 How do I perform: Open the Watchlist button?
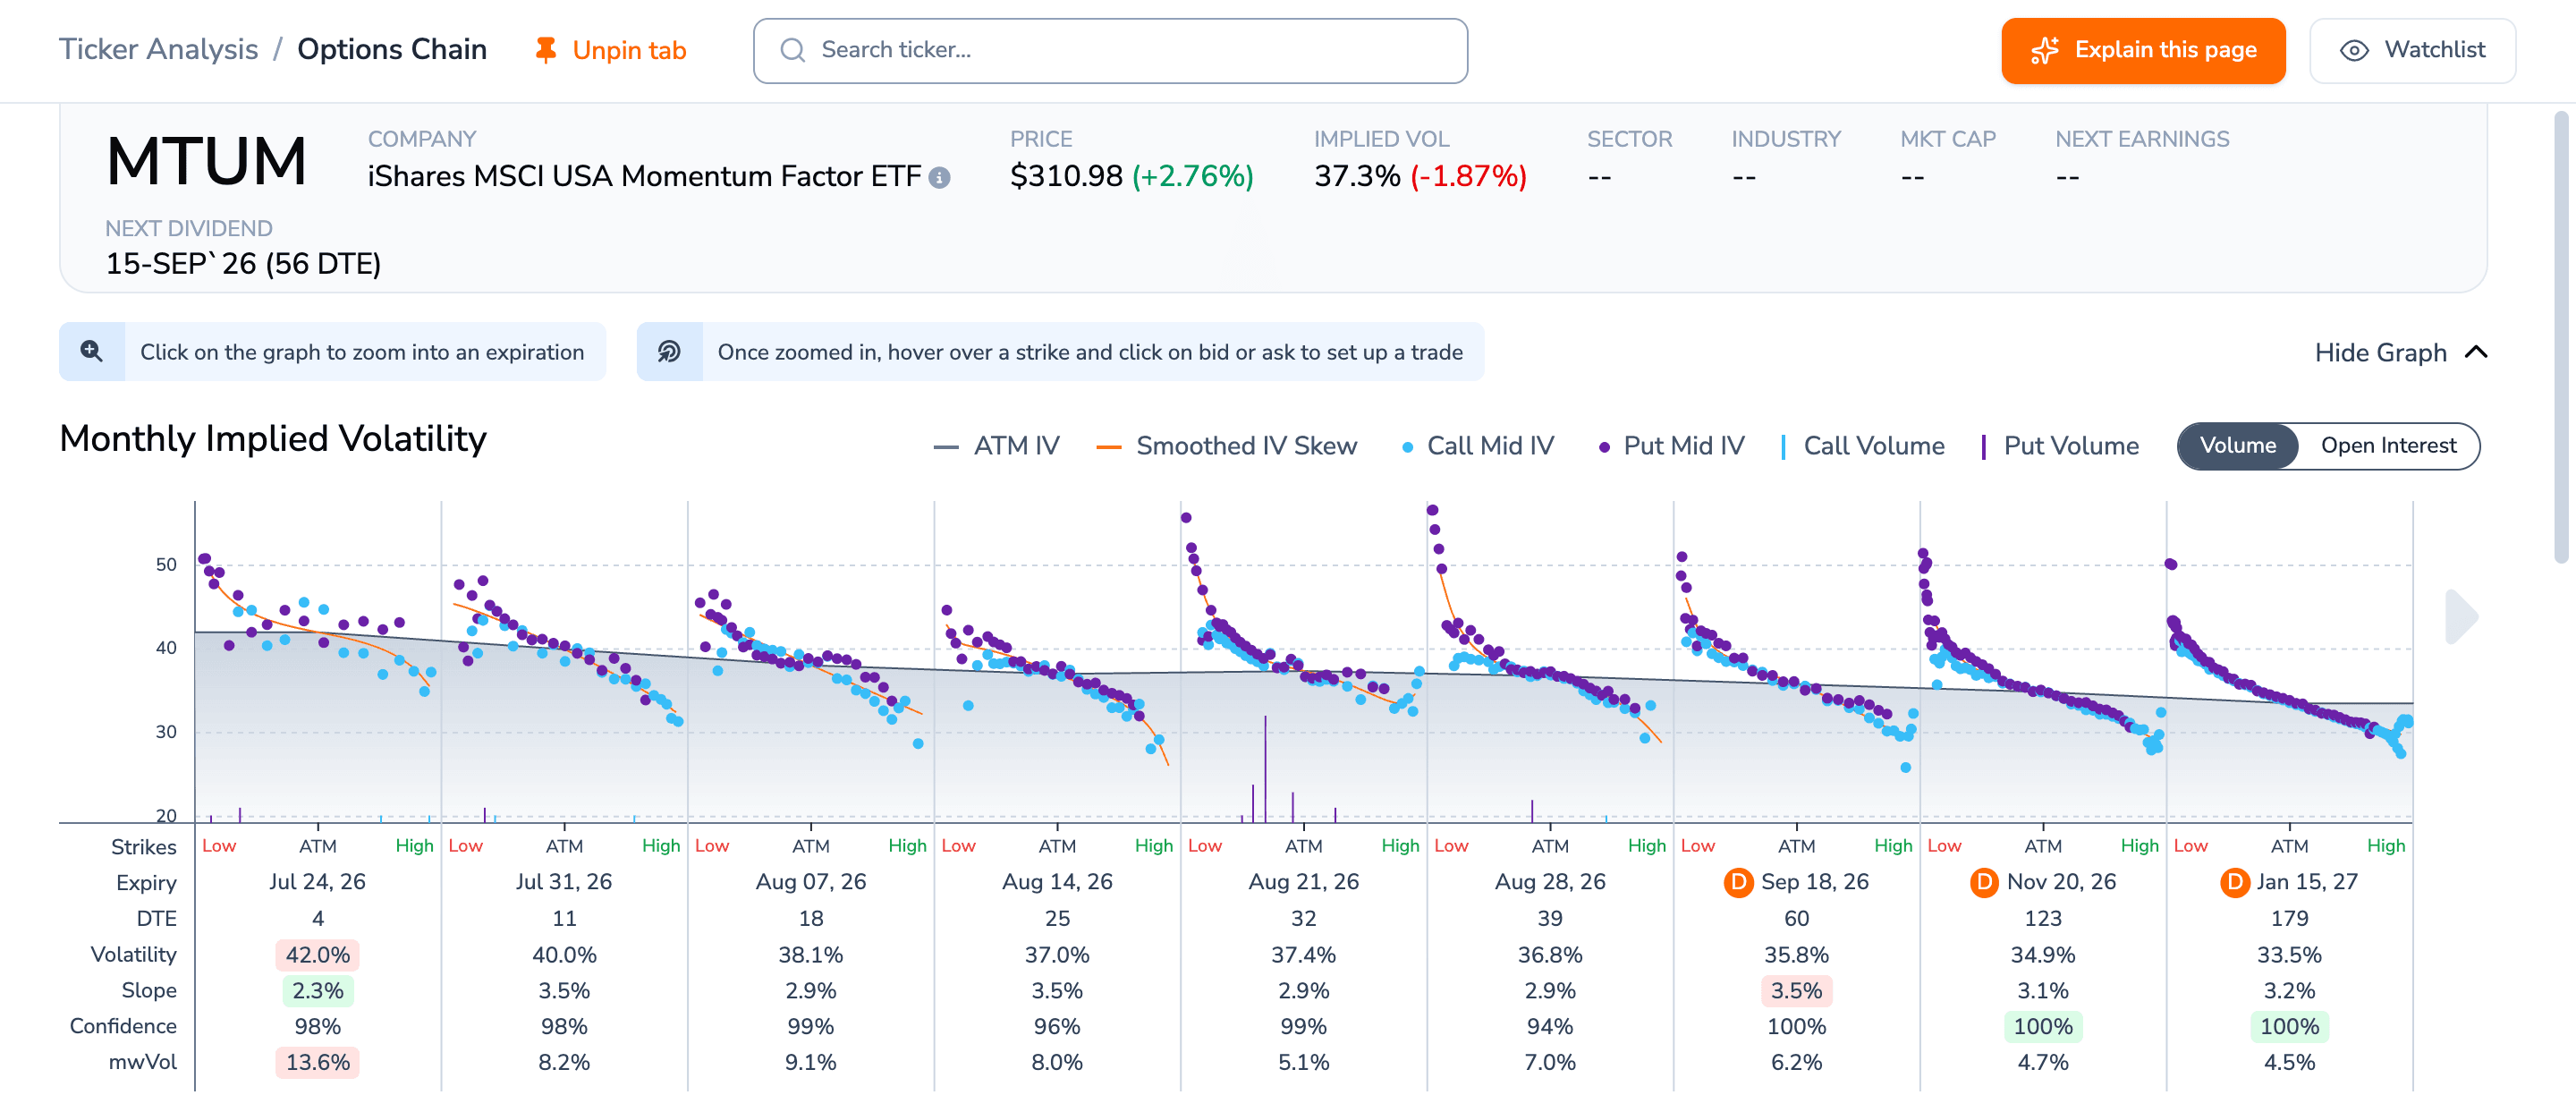point(2412,50)
